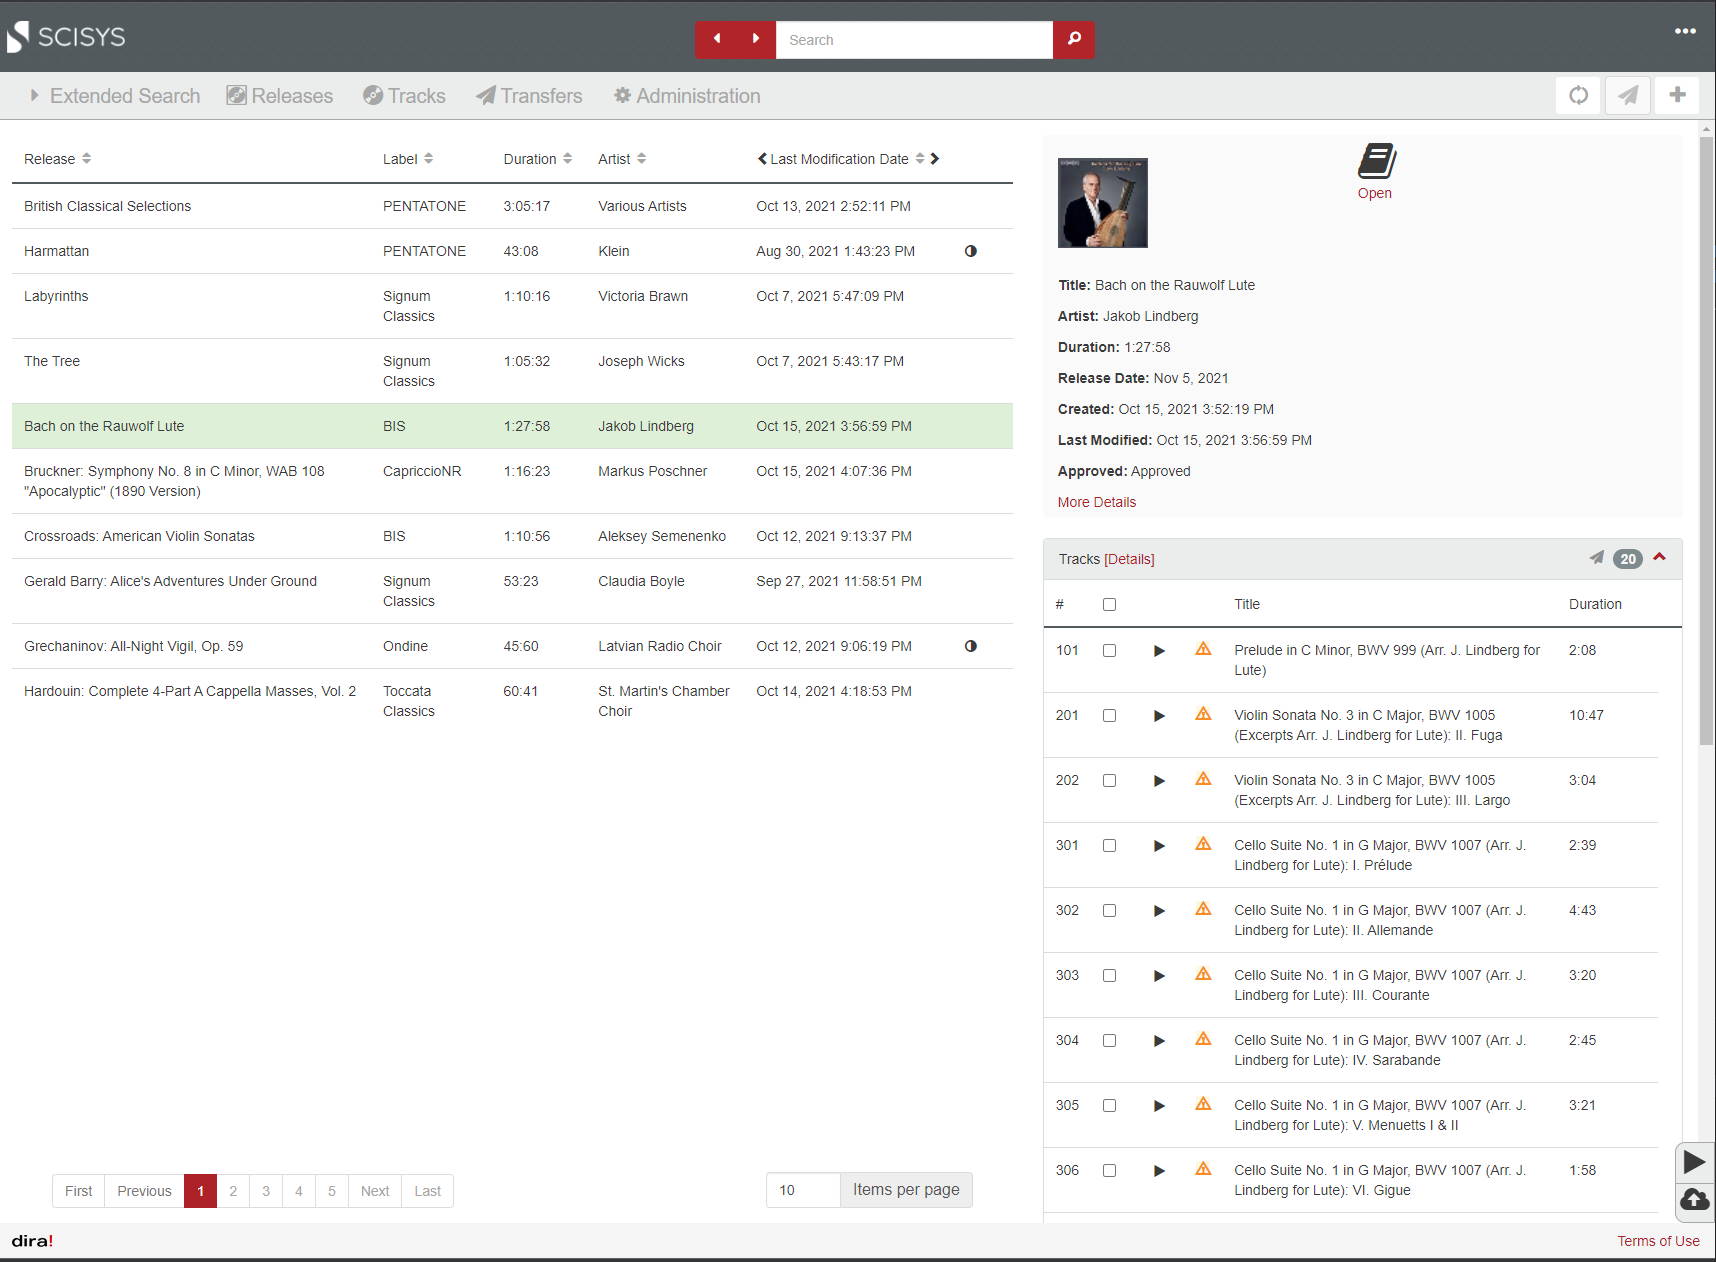
Task: Click the refresh circle icon
Action: pos(1578,96)
